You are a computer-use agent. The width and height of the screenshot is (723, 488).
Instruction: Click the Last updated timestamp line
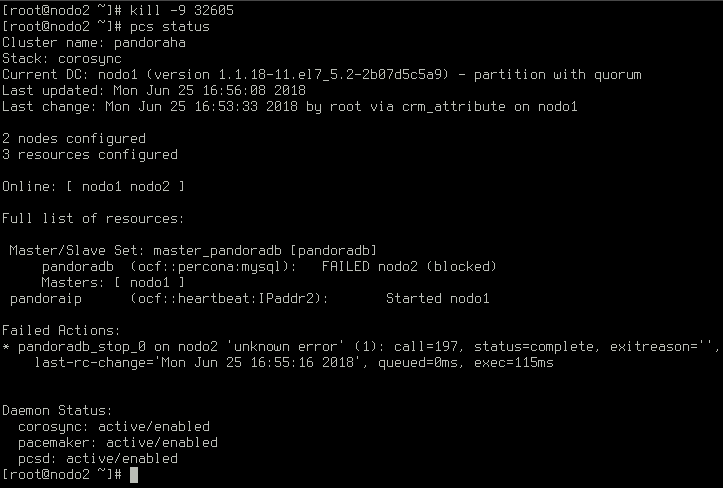(x=154, y=90)
